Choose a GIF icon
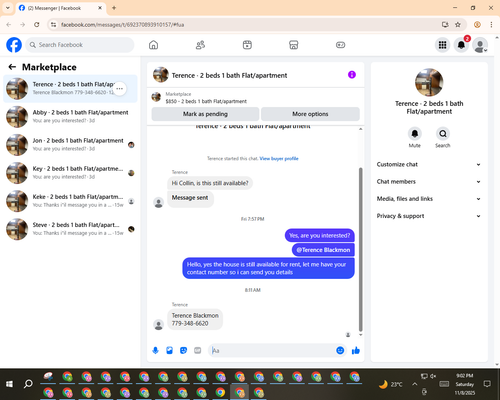 tap(198, 350)
